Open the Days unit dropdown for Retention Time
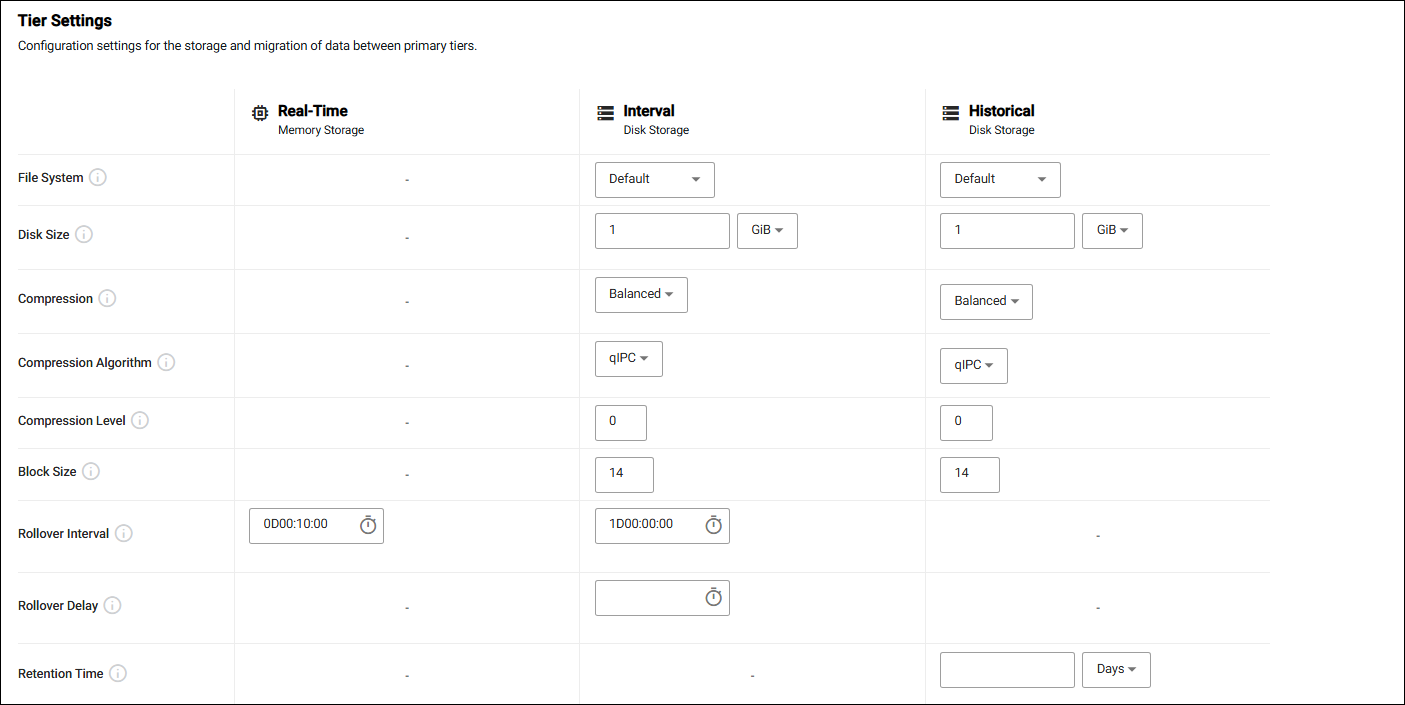Screen dimensions: 1405x705 tap(1116, 669)
